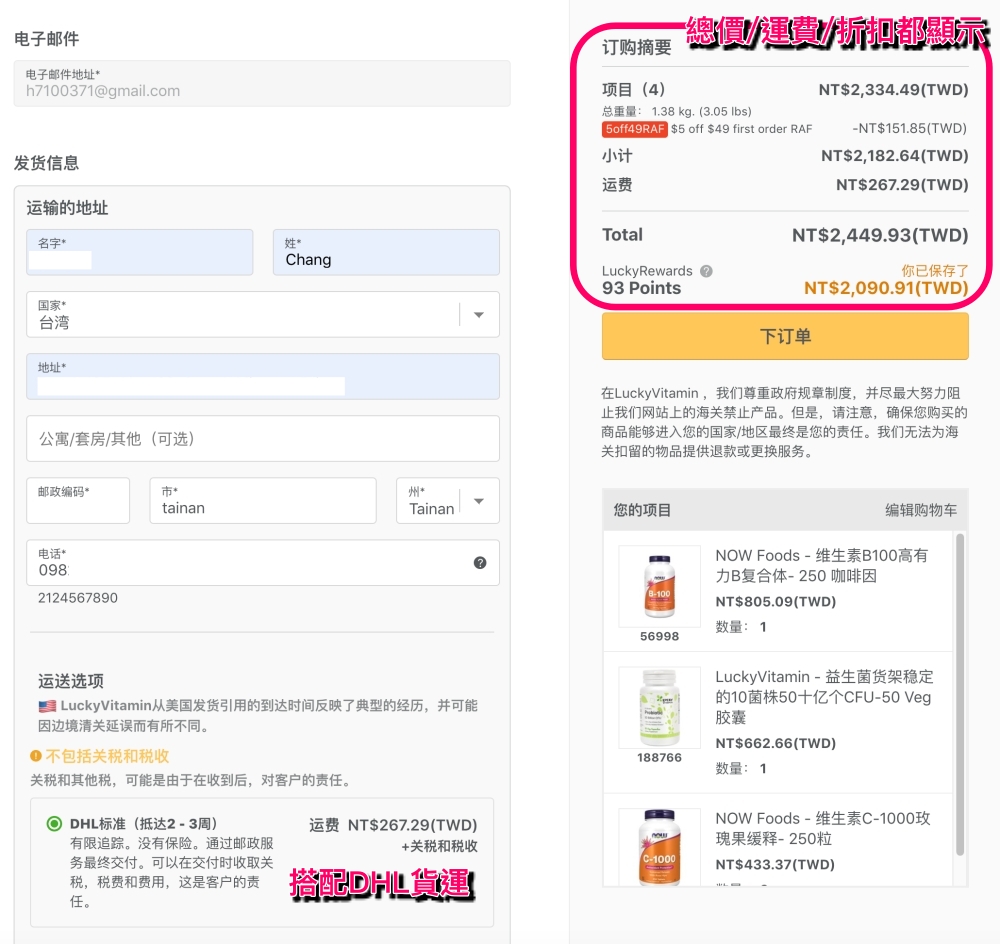Focus the 邮政编码 postal code field
This screenshot has width=1000, height=944.
click(x=78, y=501)
